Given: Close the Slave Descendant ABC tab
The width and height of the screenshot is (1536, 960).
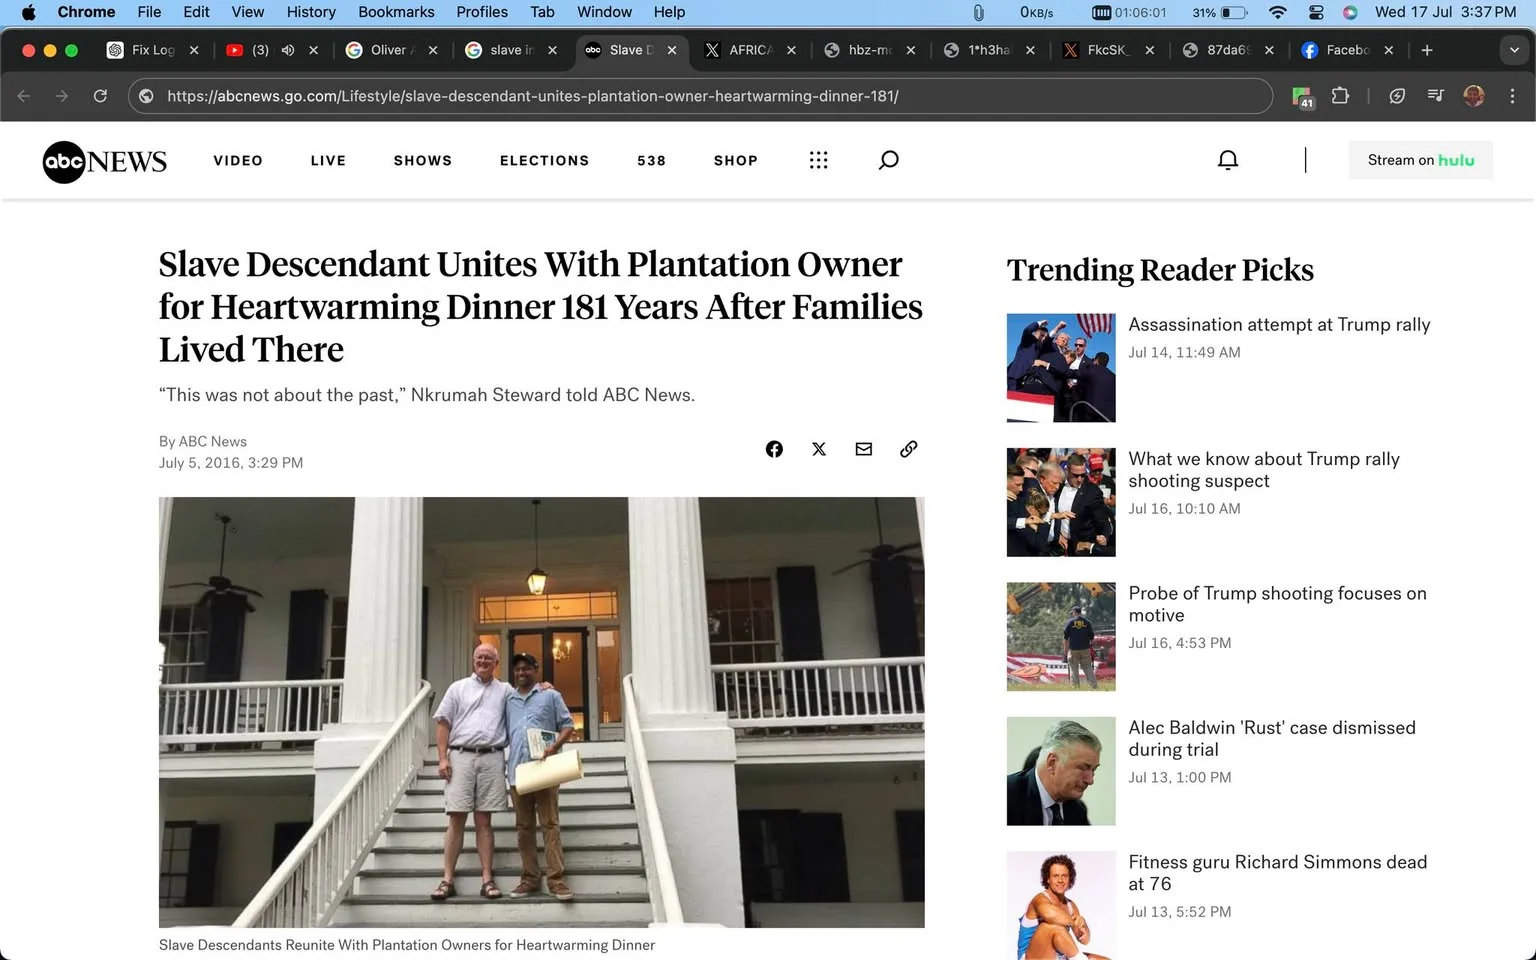Looking at the screenshot, I should 672,50.
